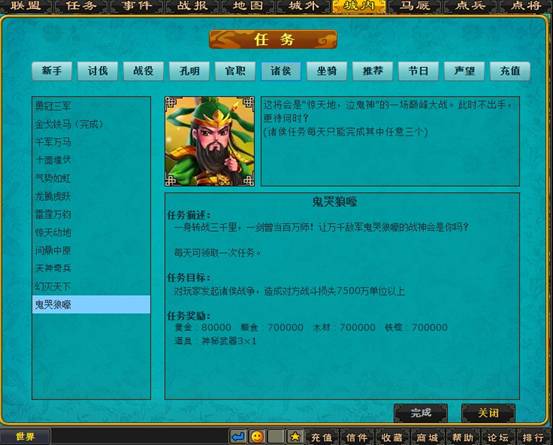Select the 官职 quest tab
Viewport: 553px width, 445px height.
coord(235,71)
